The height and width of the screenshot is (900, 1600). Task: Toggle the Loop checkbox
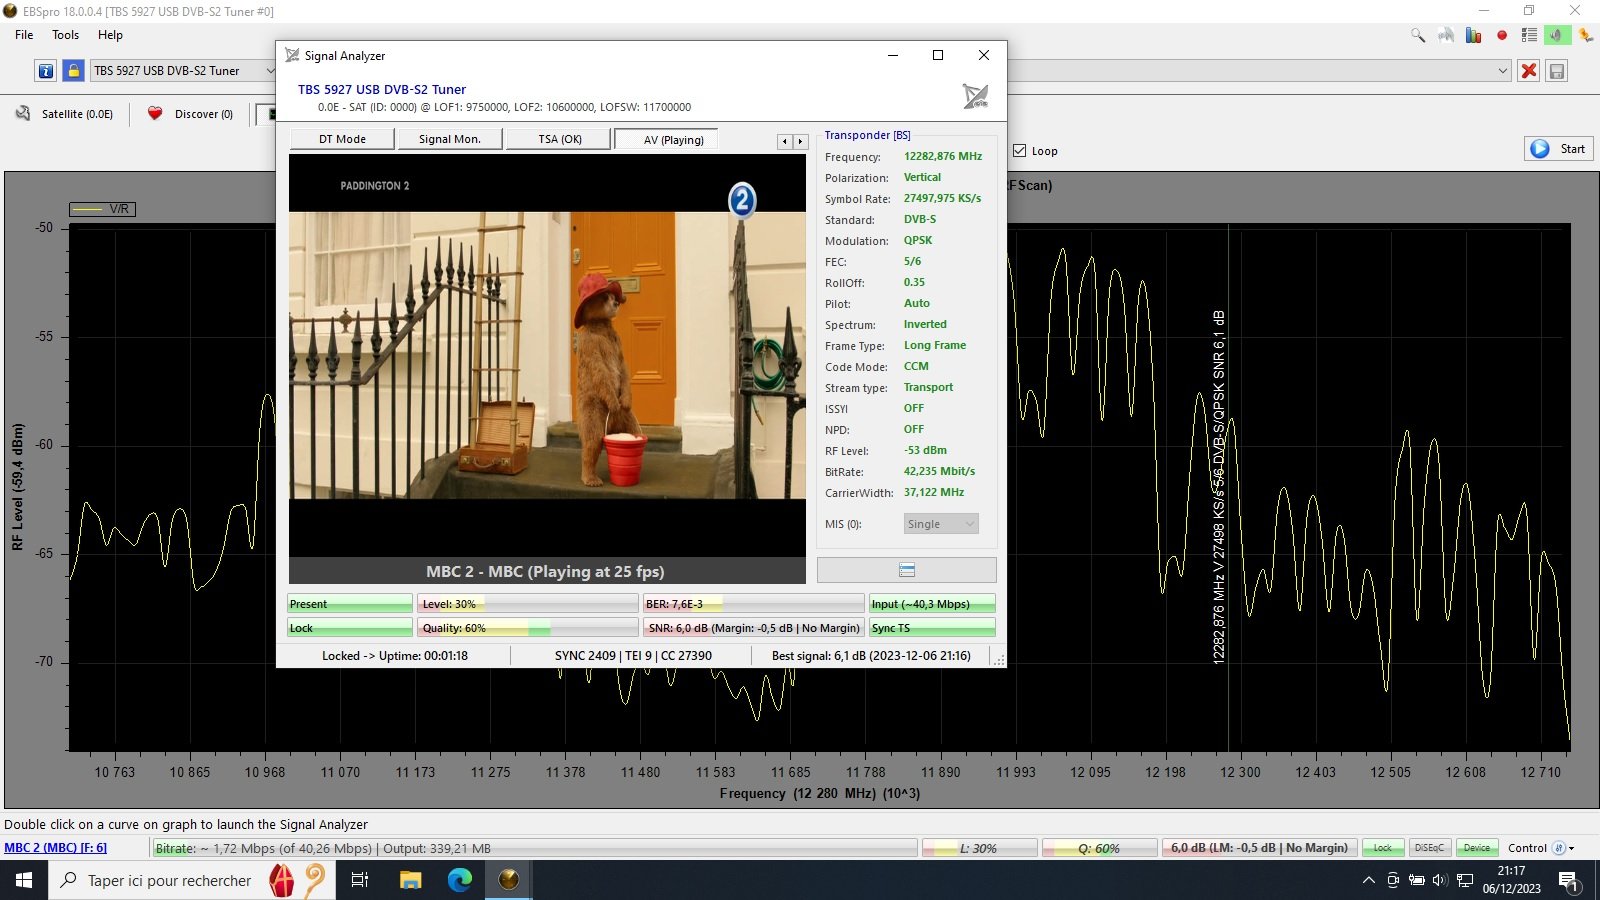(x=1020, y=151)
